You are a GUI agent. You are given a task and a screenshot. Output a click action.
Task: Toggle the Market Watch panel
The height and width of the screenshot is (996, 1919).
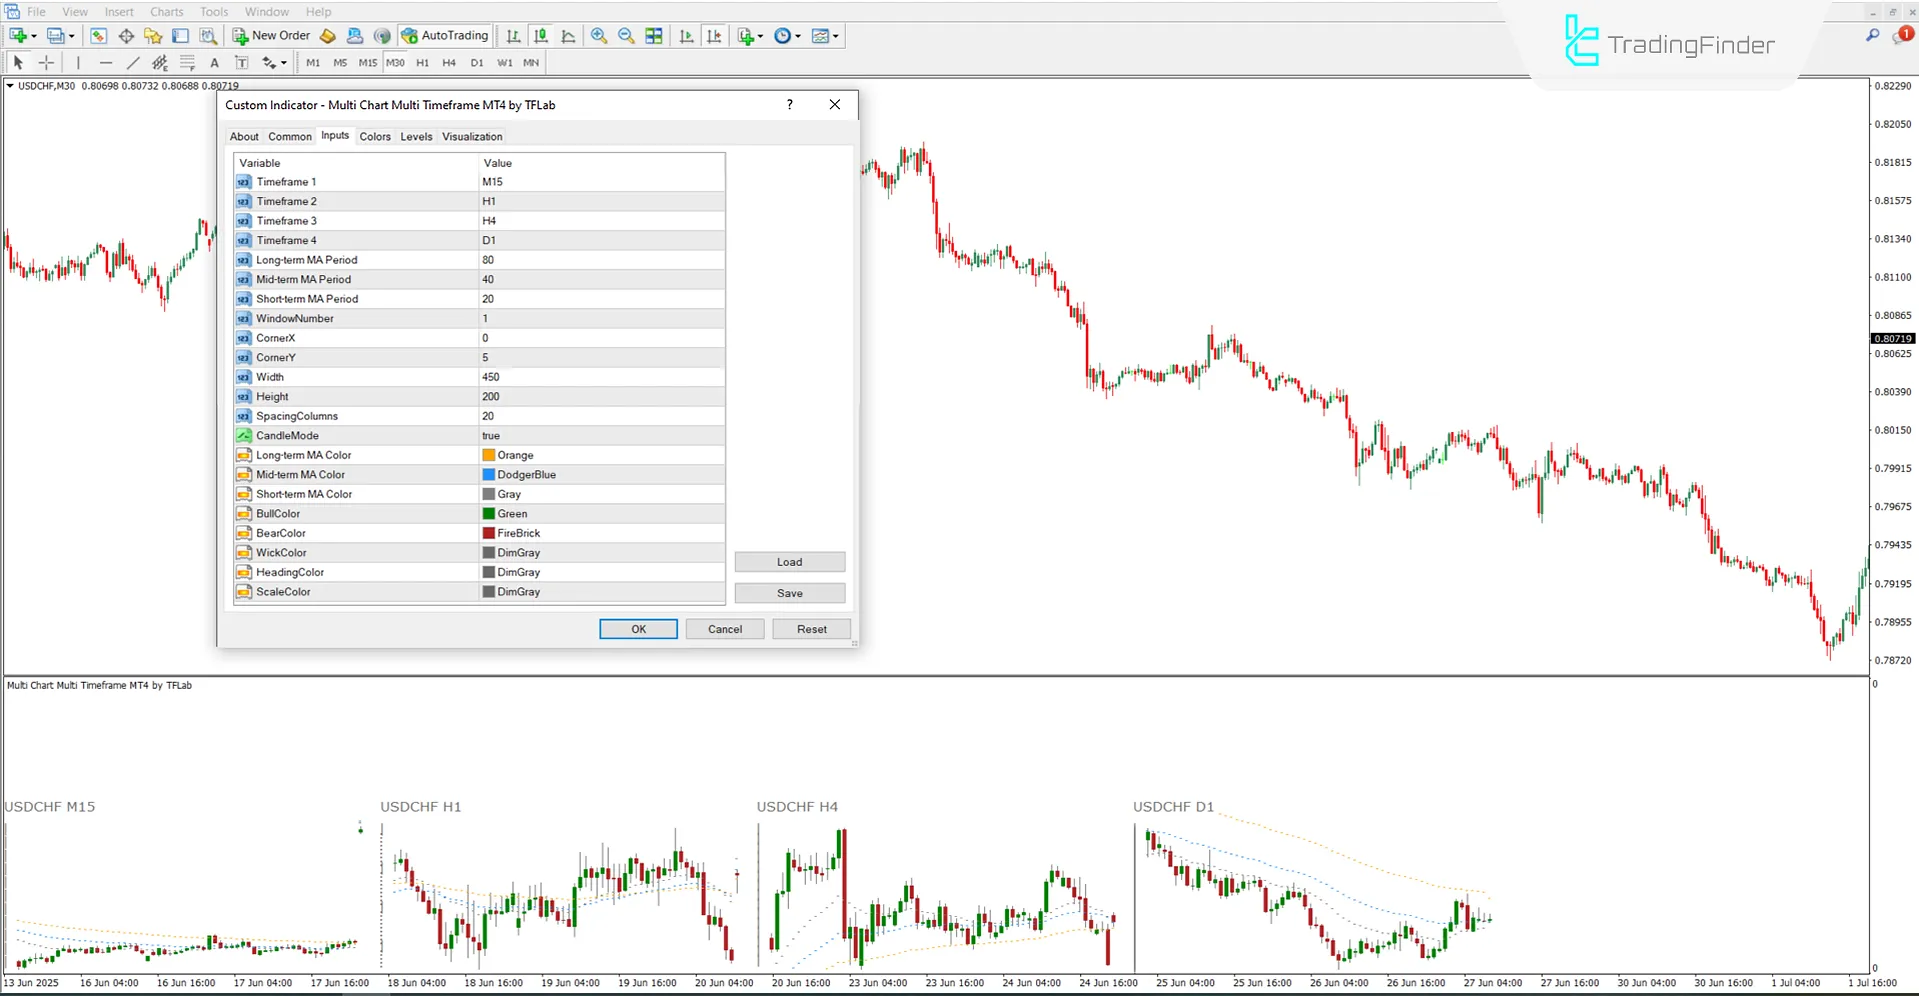click(98, 35)
